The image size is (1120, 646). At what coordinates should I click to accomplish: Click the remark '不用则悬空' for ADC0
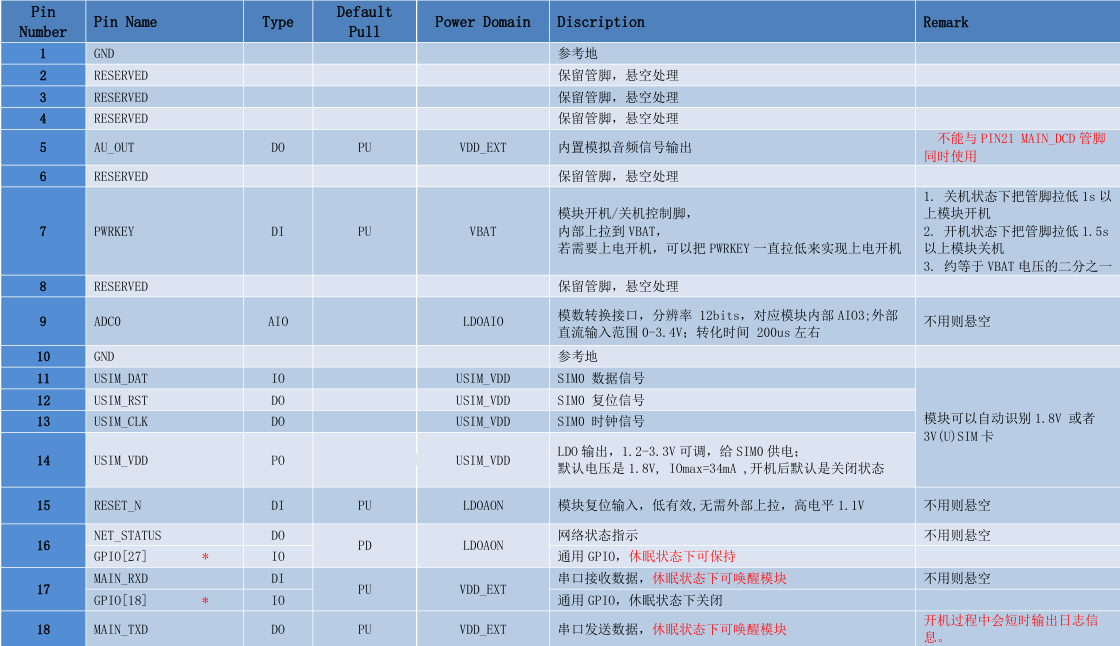957,322
